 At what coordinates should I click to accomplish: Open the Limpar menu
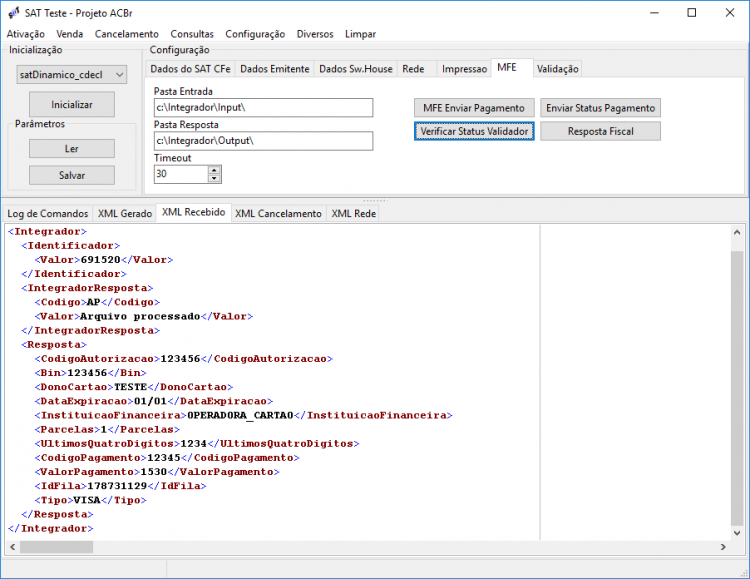360,34
